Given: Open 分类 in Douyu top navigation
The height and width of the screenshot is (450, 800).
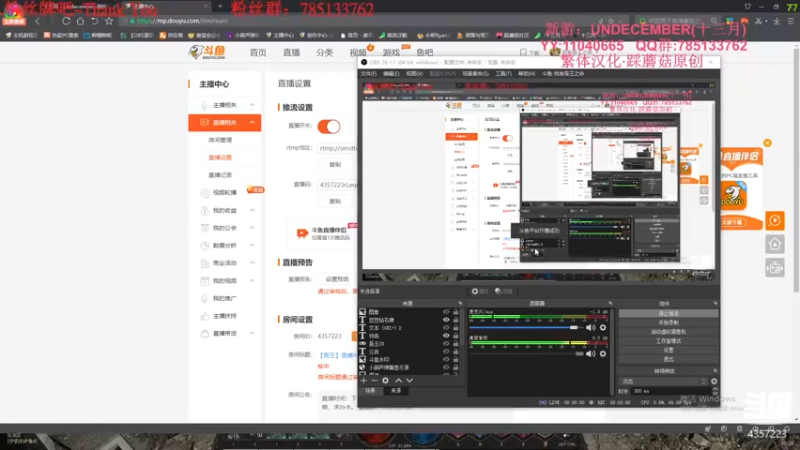Looking at the screenshot, I should [x=324, y=53].
